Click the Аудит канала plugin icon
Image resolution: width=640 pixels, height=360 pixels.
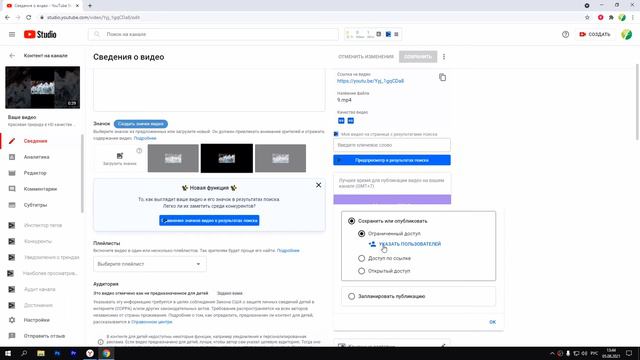coord(11,289)
